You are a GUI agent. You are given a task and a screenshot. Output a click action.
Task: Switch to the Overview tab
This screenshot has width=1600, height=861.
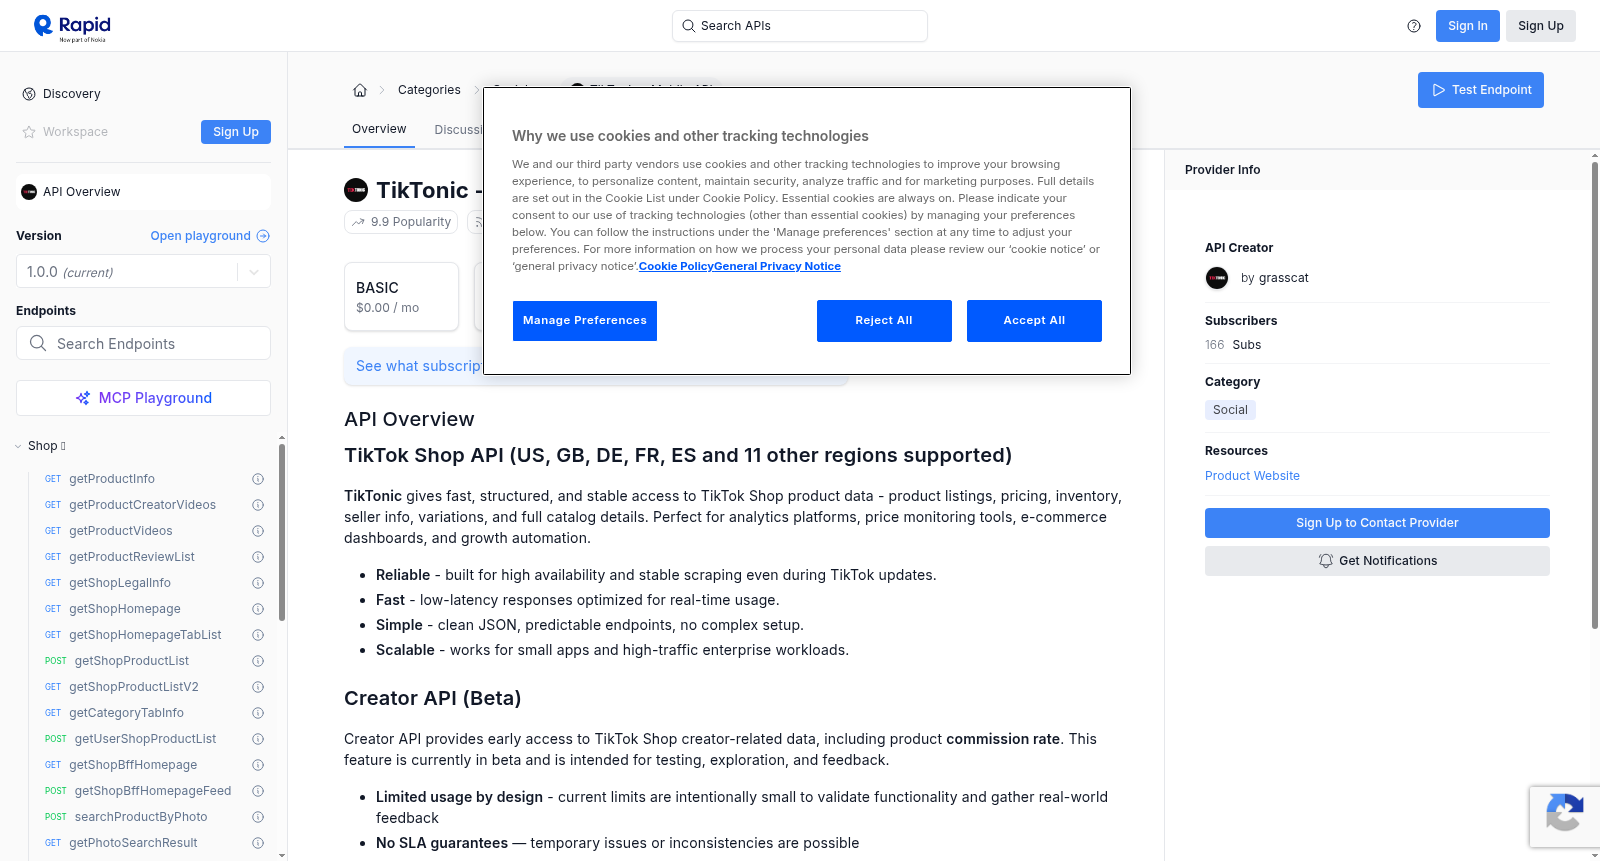pos(379,129)
